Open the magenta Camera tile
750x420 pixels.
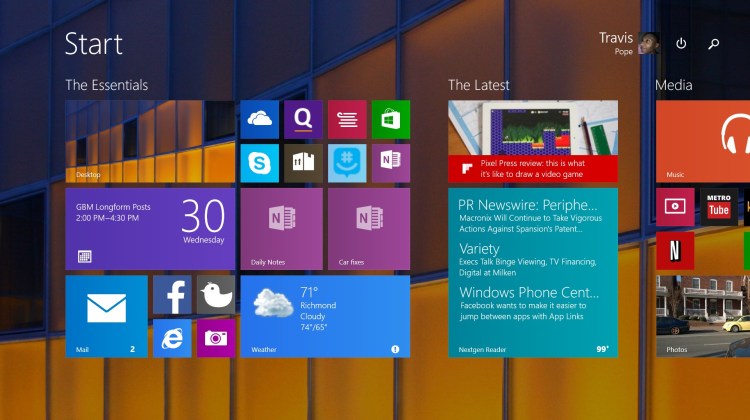(216, 338)
